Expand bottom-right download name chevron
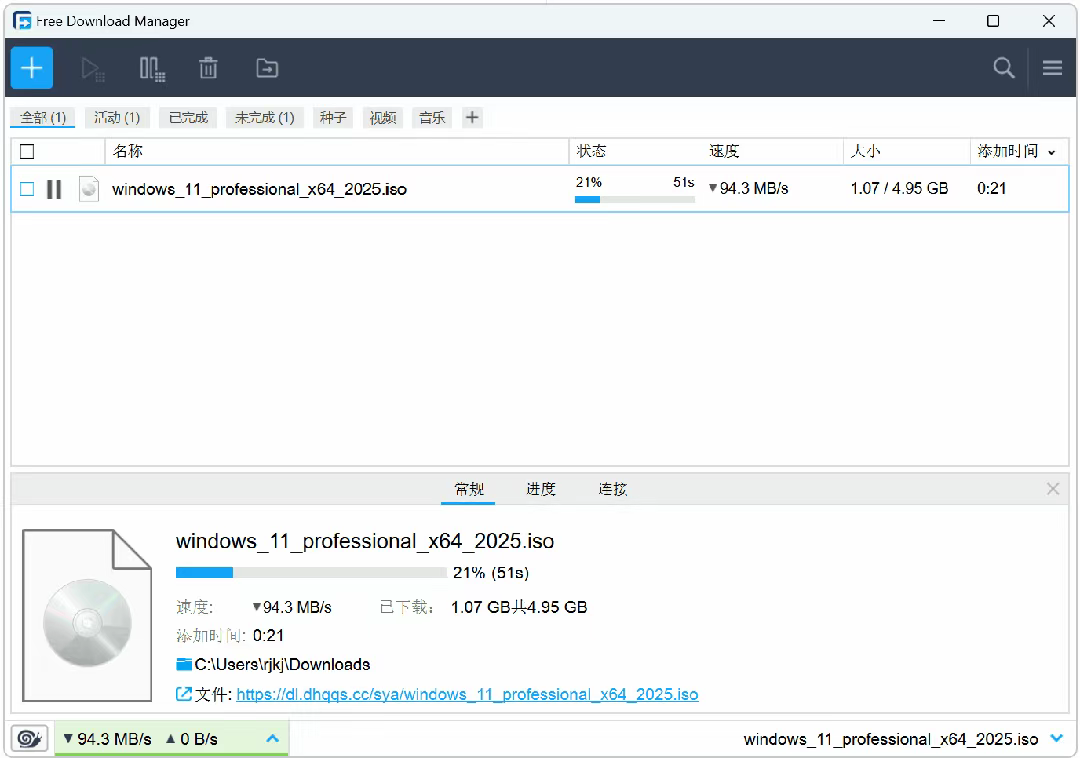1080x758 pixels. coord(1057,739)
